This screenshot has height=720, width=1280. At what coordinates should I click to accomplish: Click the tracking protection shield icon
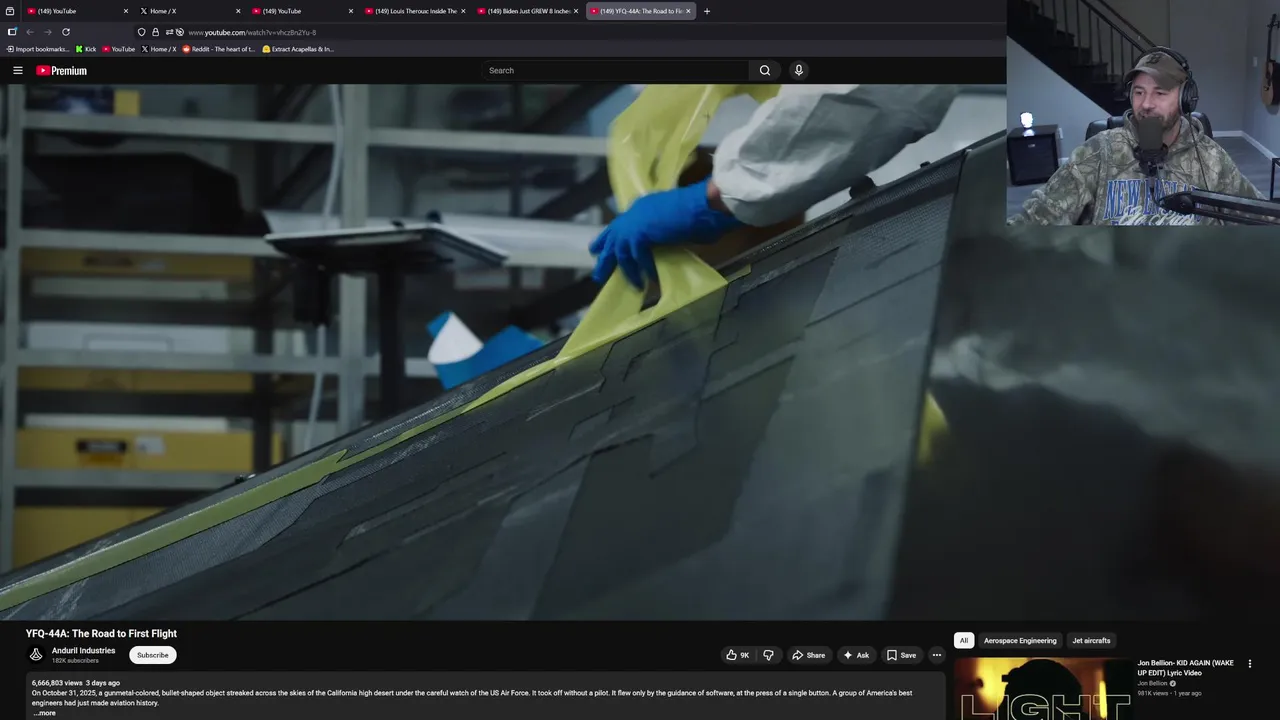(141, 32)
